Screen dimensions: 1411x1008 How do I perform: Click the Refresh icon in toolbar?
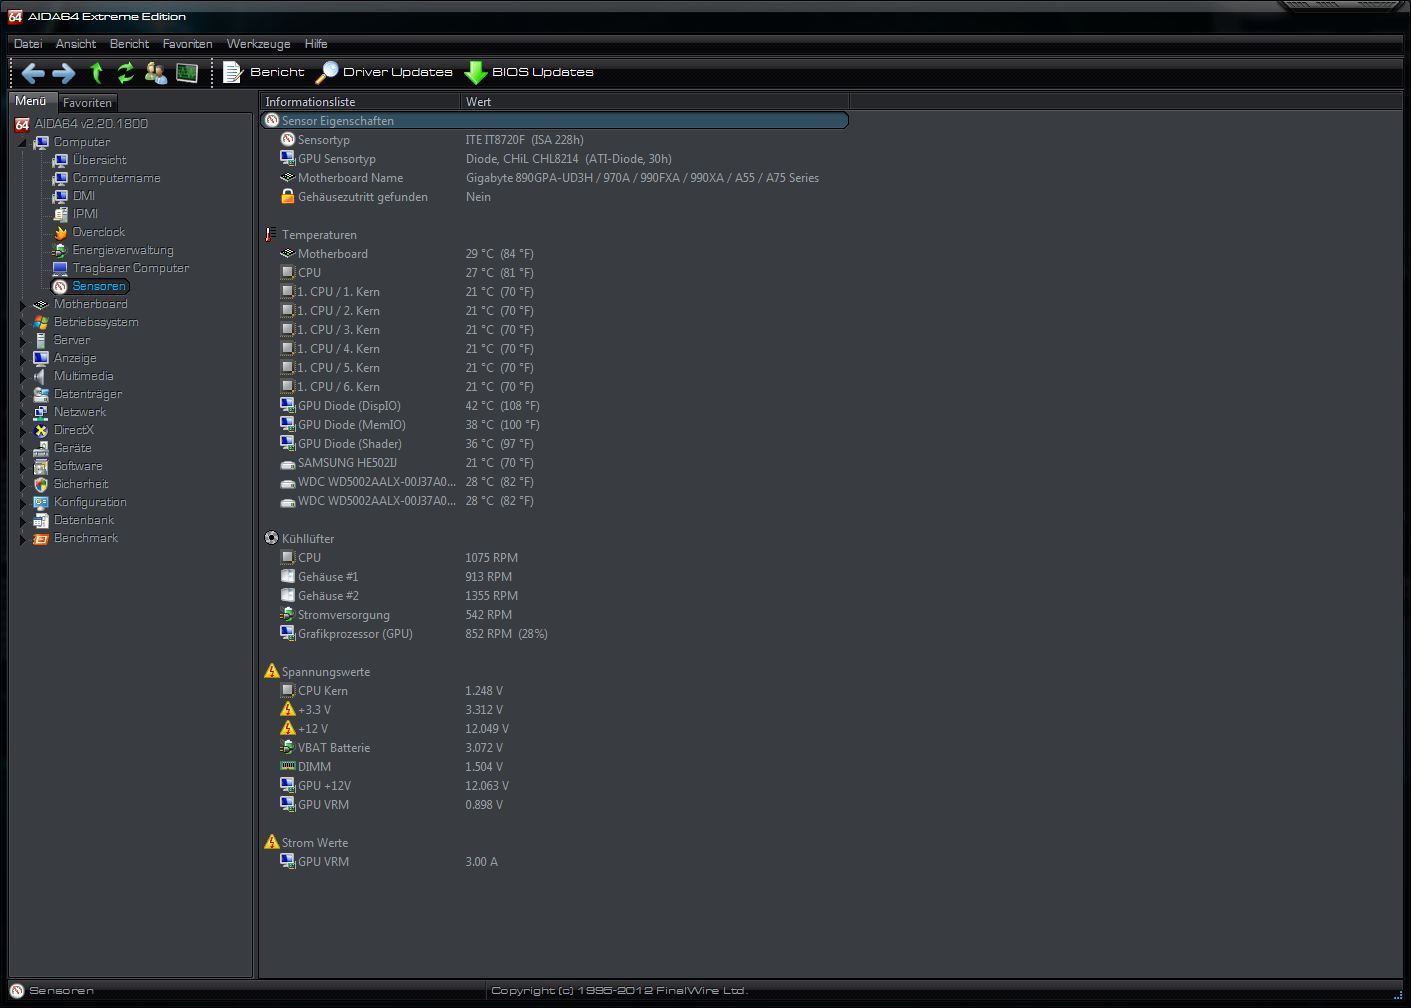coord(126,72)
